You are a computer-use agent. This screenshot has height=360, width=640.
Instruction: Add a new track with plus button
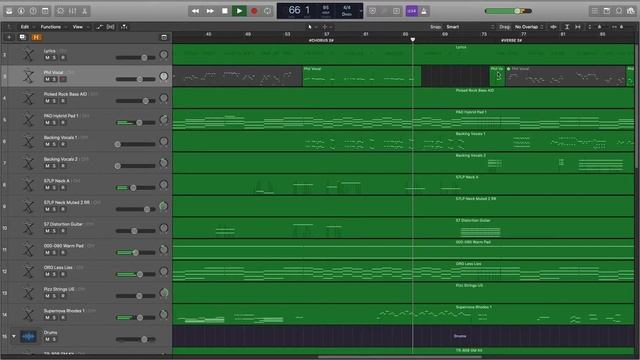pyautogui.click(x=9, y=37)
